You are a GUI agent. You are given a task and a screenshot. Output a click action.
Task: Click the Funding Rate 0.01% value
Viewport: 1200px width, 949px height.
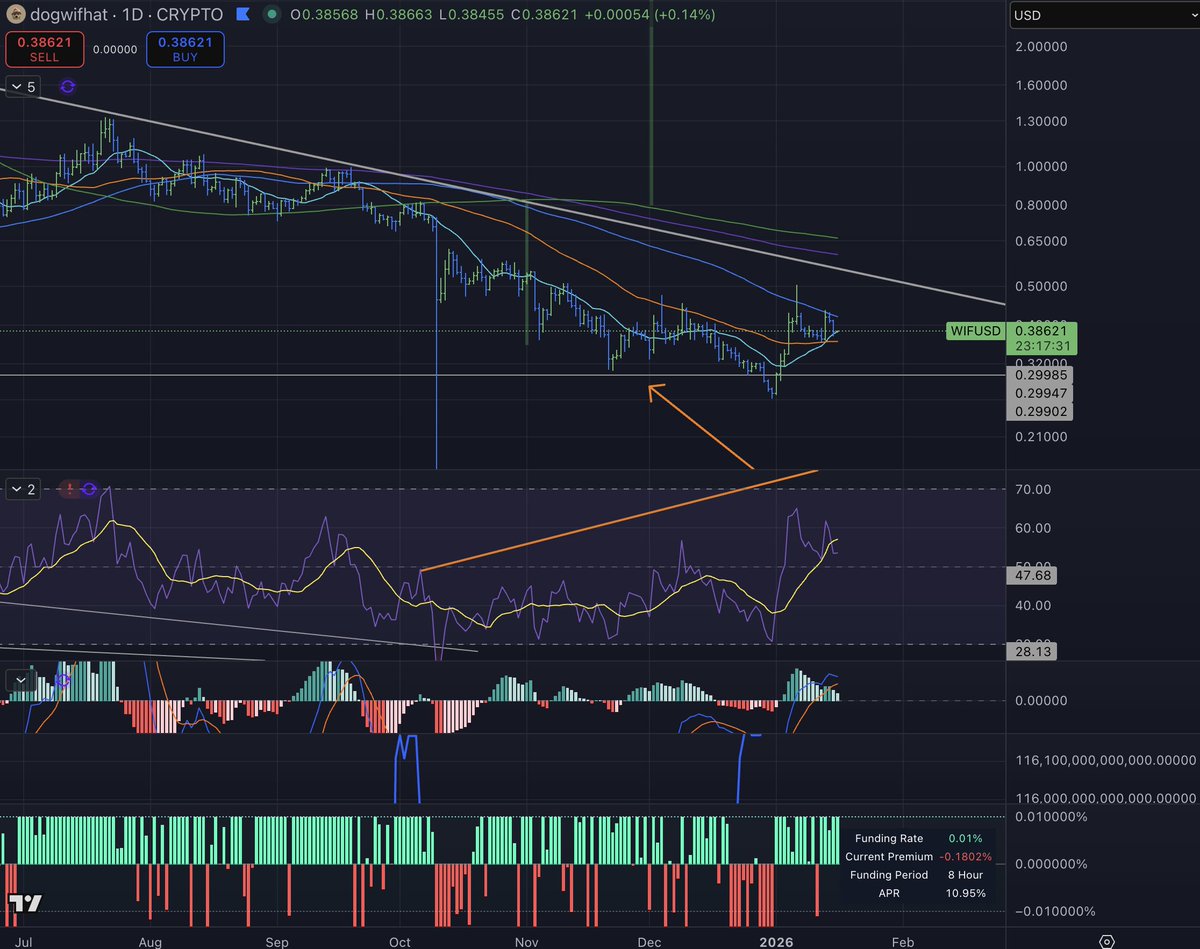(966, 839)
